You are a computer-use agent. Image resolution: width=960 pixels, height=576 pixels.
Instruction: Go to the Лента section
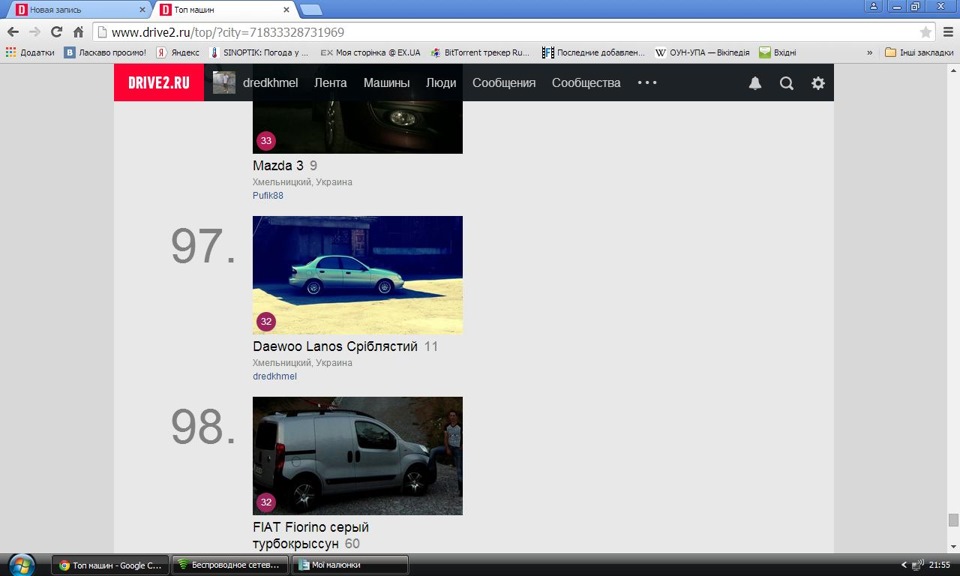[x=331, y=83]
